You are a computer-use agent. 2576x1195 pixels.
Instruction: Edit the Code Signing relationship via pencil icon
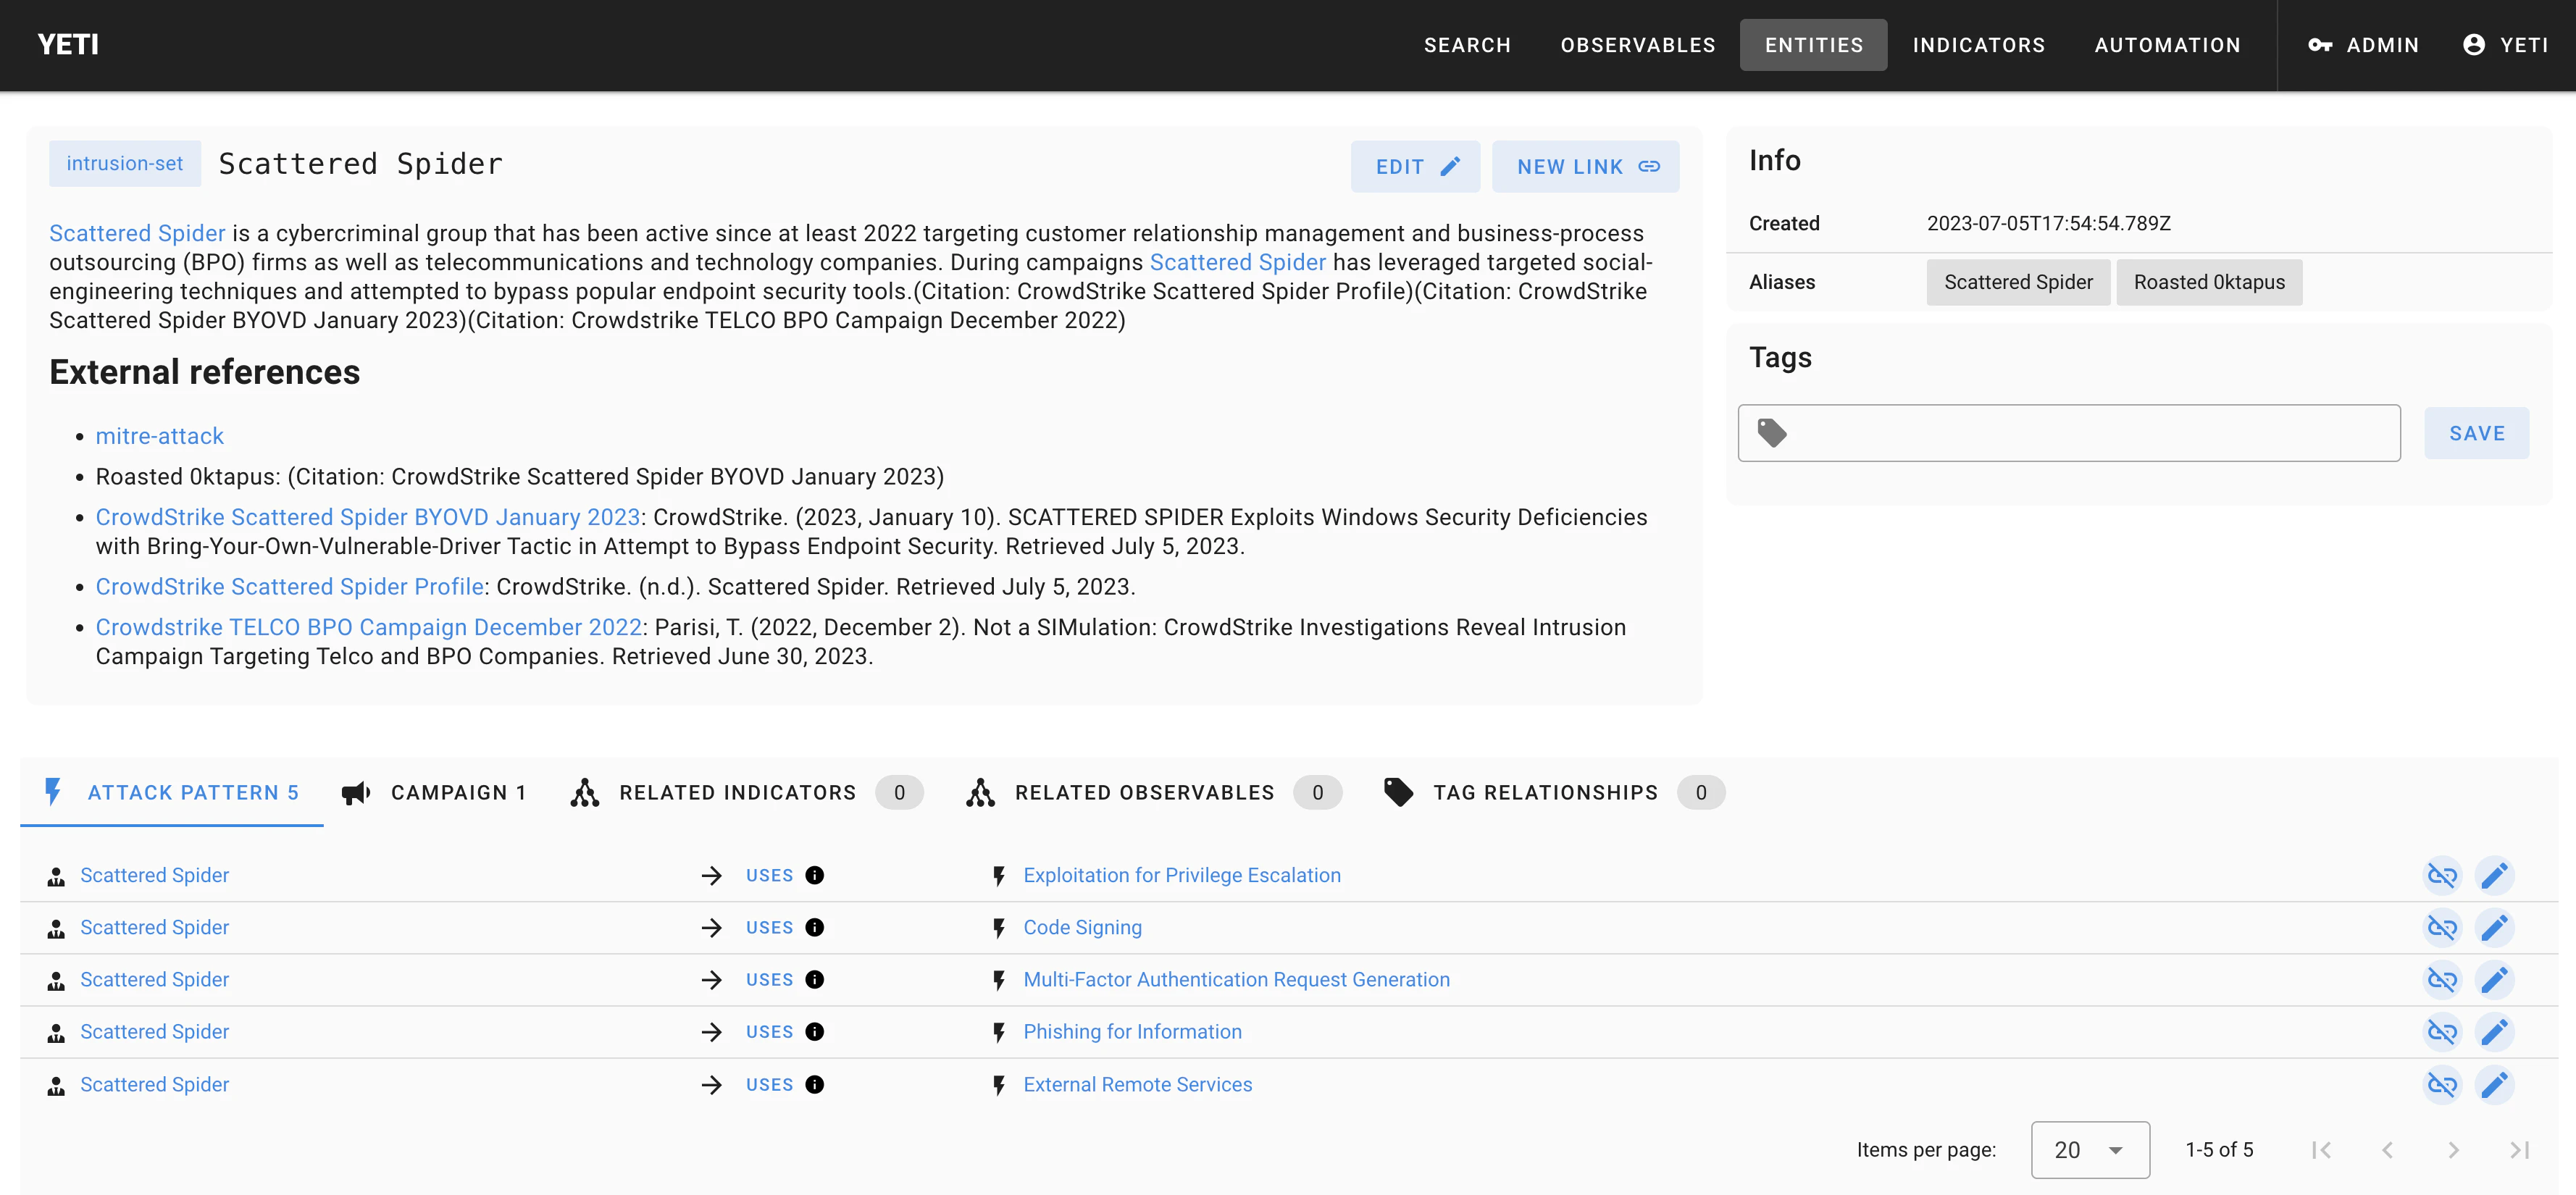tap(2494, 927)
